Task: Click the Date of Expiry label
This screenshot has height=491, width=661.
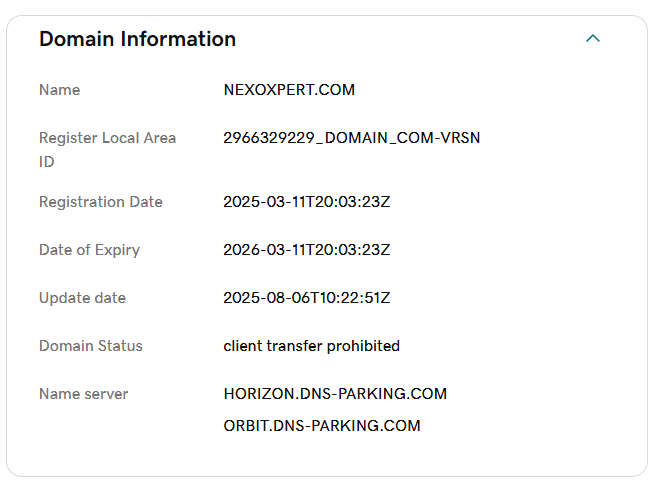Action: click(x=89, y=250)
